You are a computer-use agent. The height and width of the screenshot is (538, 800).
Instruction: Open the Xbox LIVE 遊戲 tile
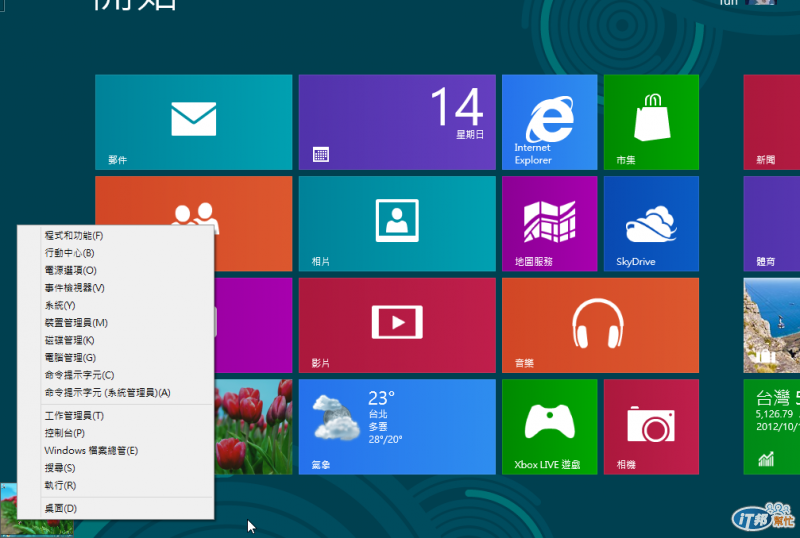[549, 427]
